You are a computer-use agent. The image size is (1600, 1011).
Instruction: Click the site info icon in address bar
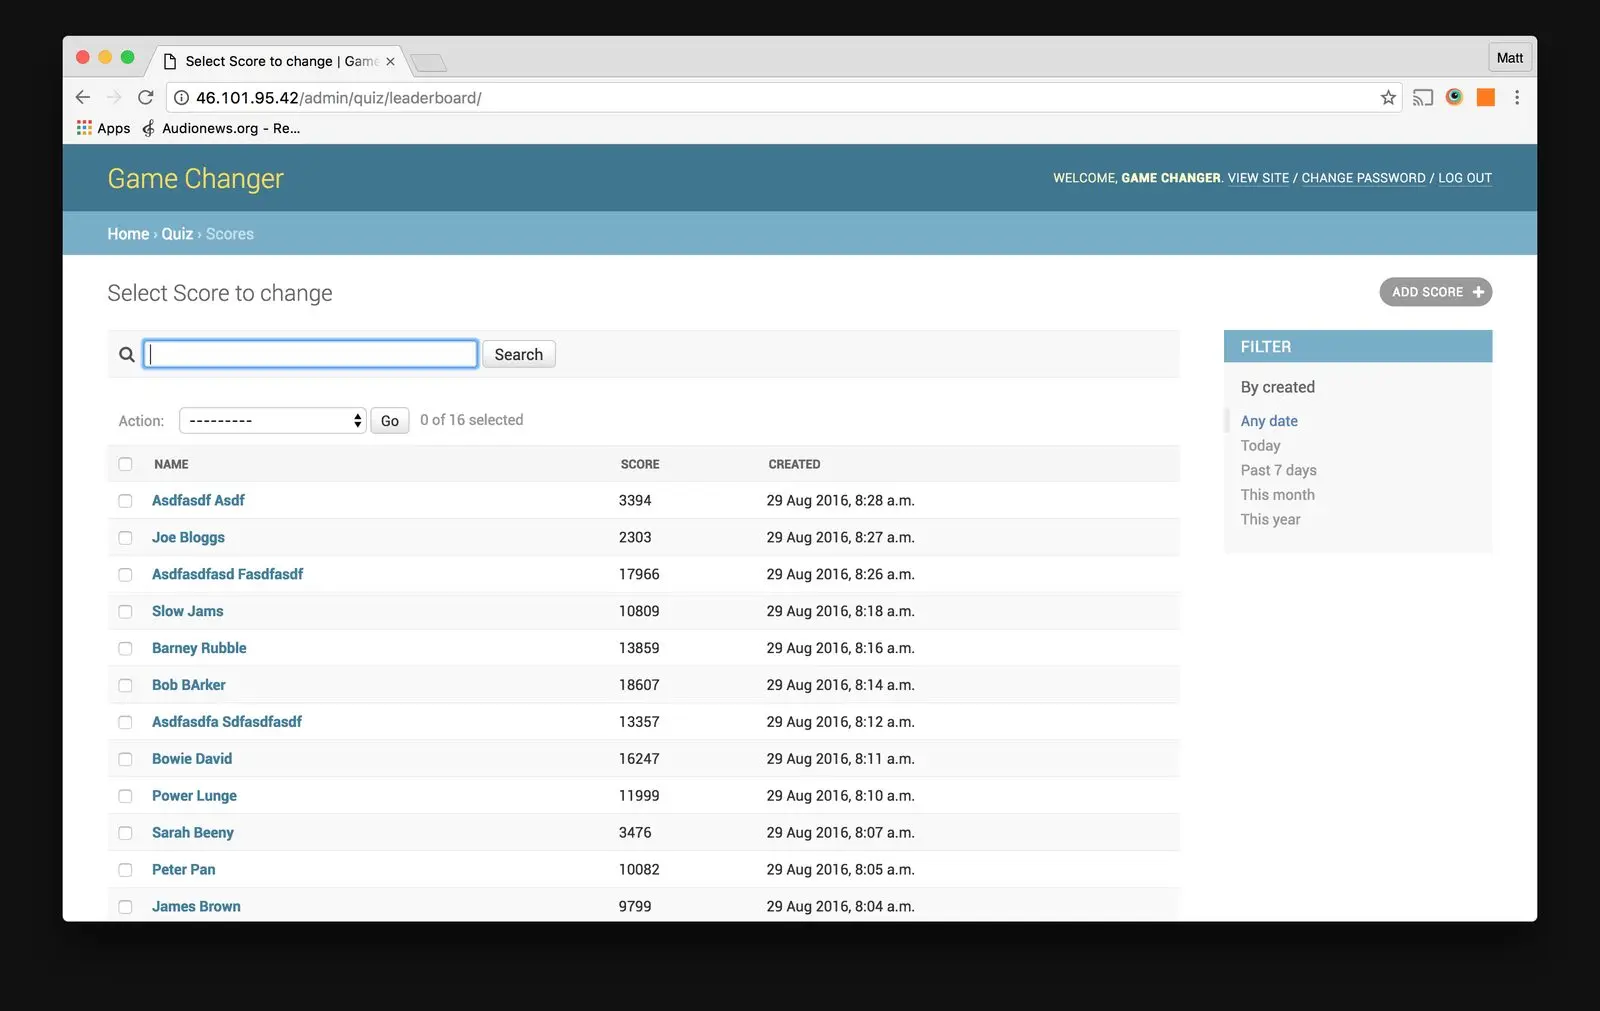coord(182,98)
